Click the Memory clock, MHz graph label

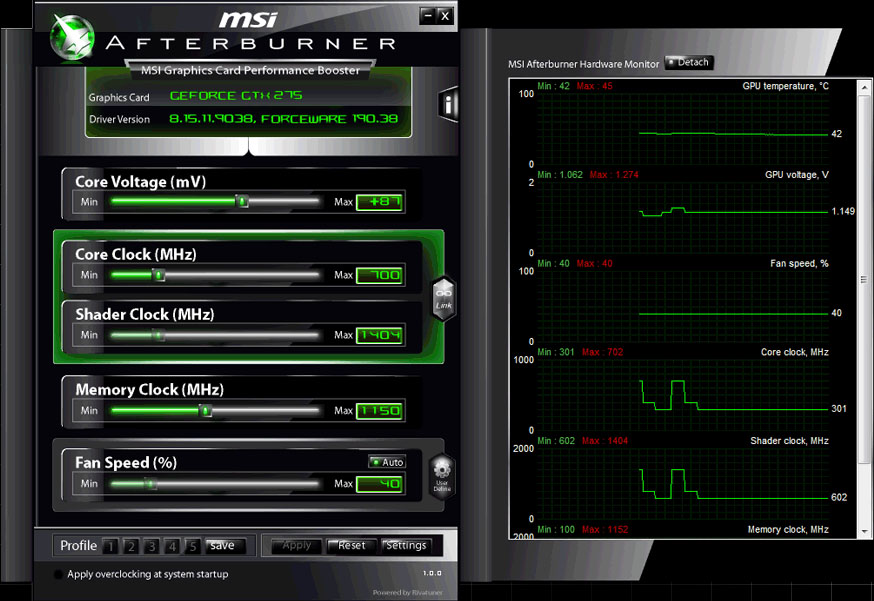(x=788, y=530)
